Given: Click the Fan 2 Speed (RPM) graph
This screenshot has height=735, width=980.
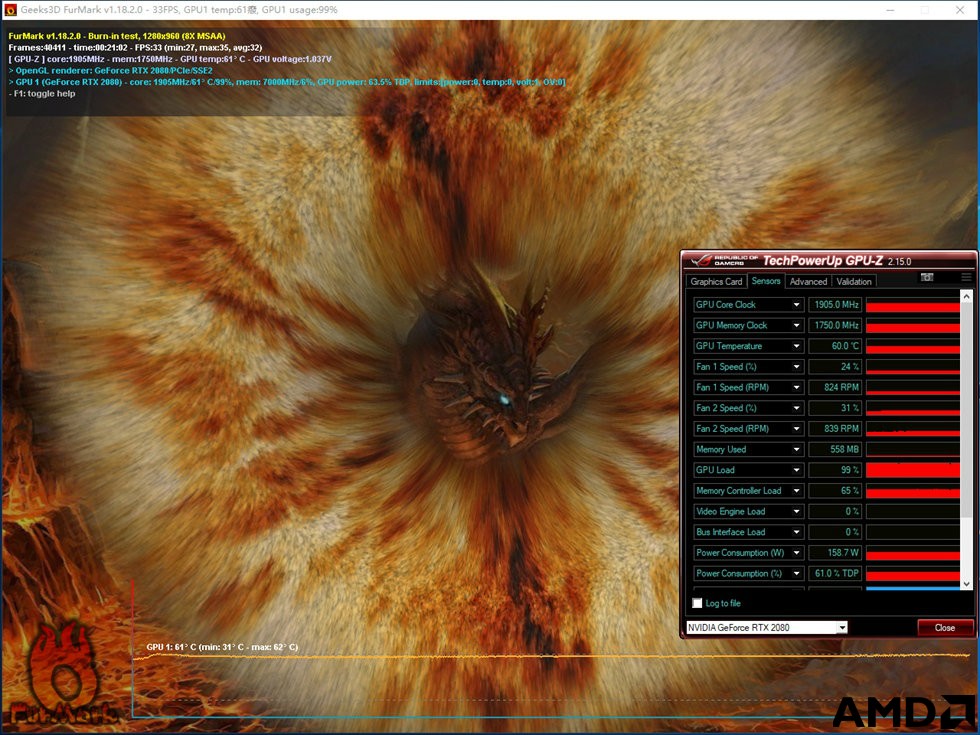Looking at the screenshot, I should (912, 429).
